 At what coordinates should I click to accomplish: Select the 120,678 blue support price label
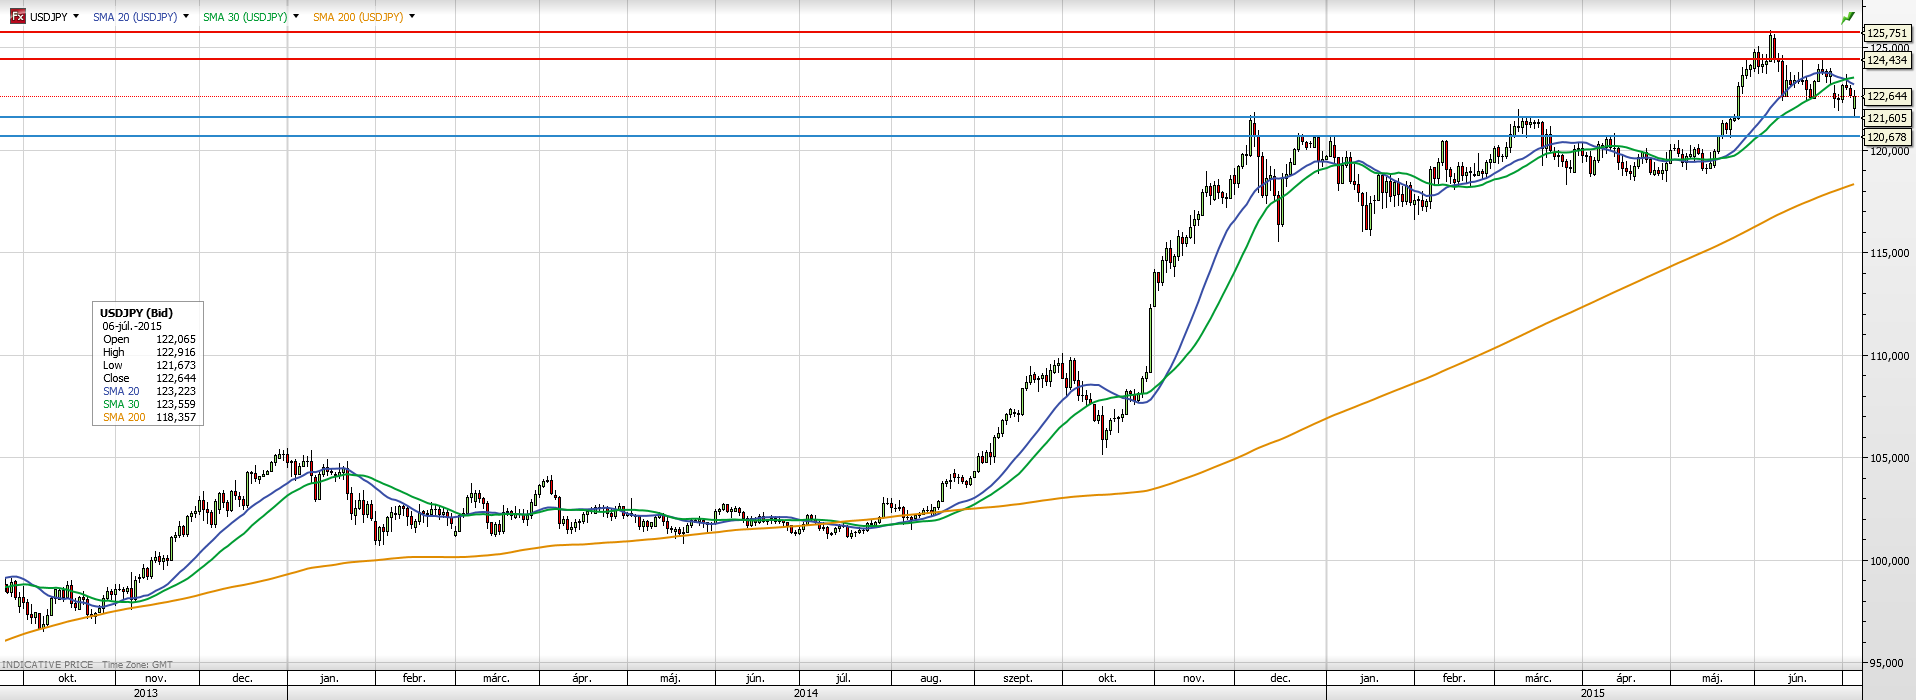point(1887,137)
